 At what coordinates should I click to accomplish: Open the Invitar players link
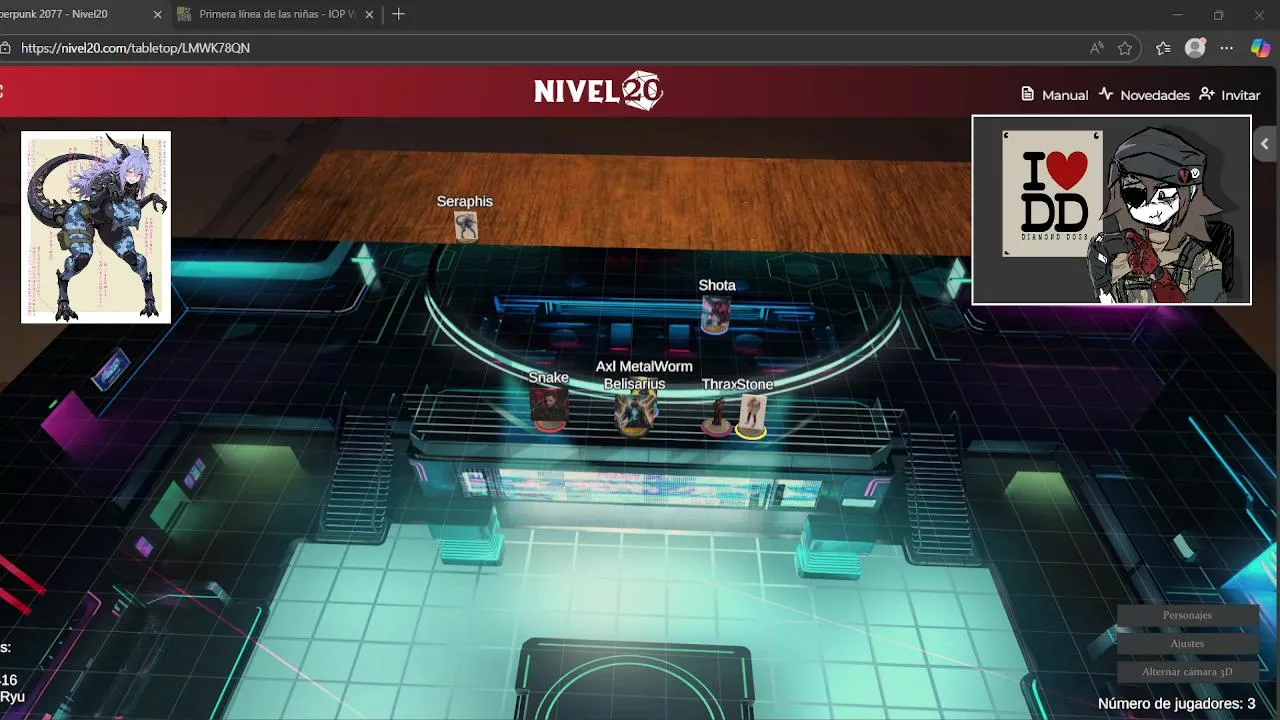click(1230, 94)
